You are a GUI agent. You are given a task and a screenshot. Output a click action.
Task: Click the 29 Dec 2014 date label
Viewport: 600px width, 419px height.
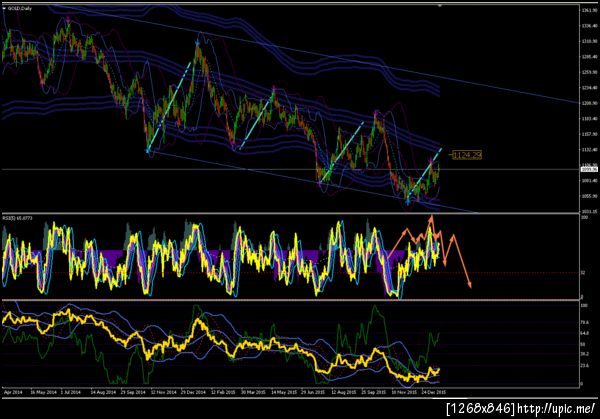click(x=193, y=392)
